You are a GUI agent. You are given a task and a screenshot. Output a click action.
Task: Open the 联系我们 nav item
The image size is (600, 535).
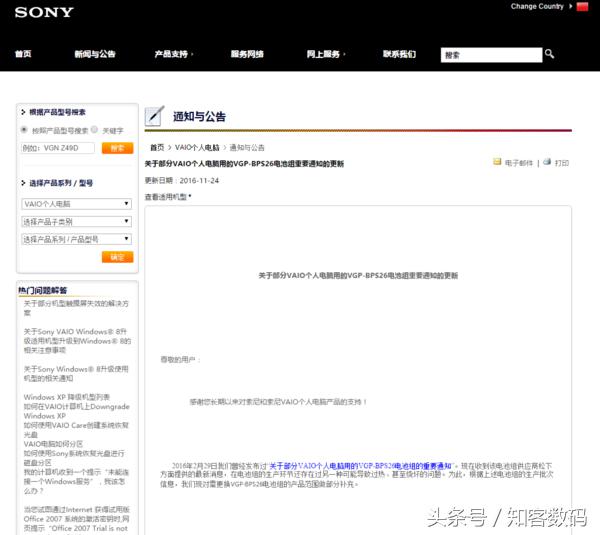tap(399, 54)
